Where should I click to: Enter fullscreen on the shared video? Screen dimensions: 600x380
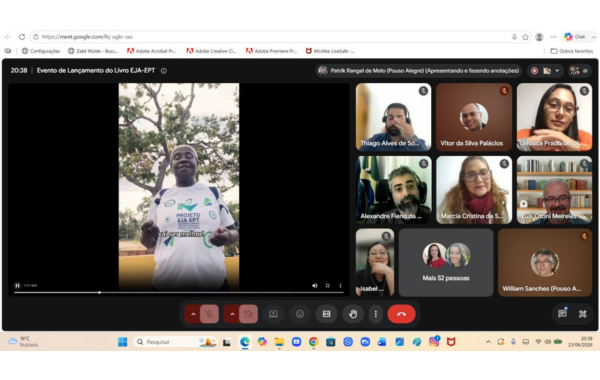click(328, 285)
